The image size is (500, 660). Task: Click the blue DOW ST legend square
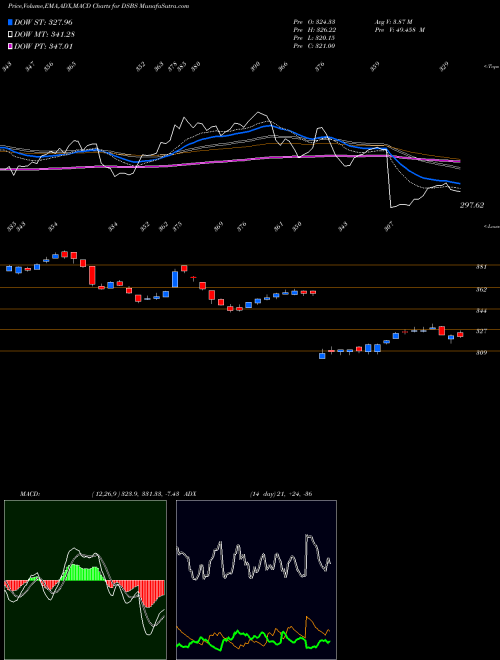coord(10,22)
